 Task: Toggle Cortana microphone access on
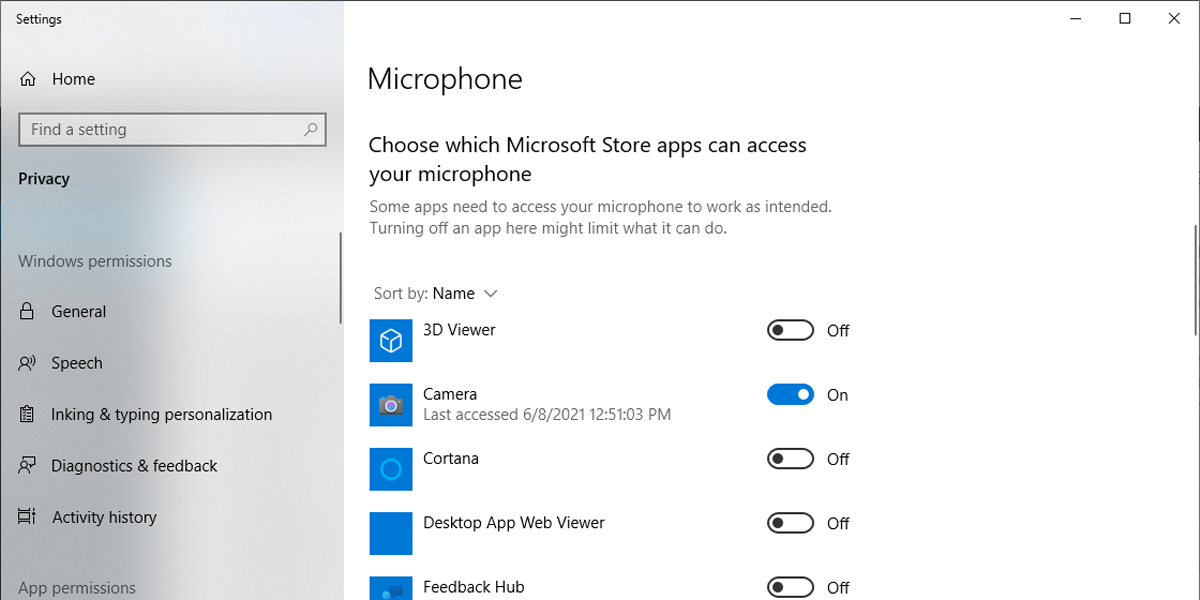point(790,459)
